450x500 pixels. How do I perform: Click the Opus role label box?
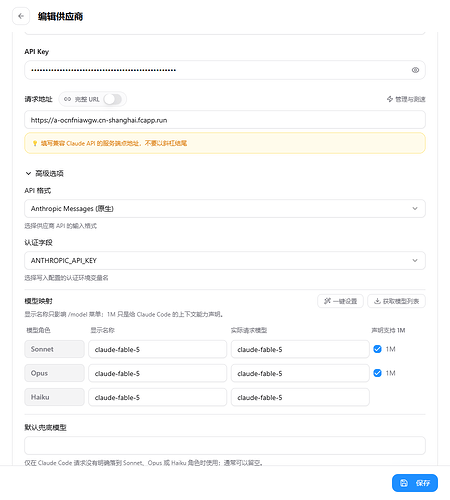tap(54, 373)
